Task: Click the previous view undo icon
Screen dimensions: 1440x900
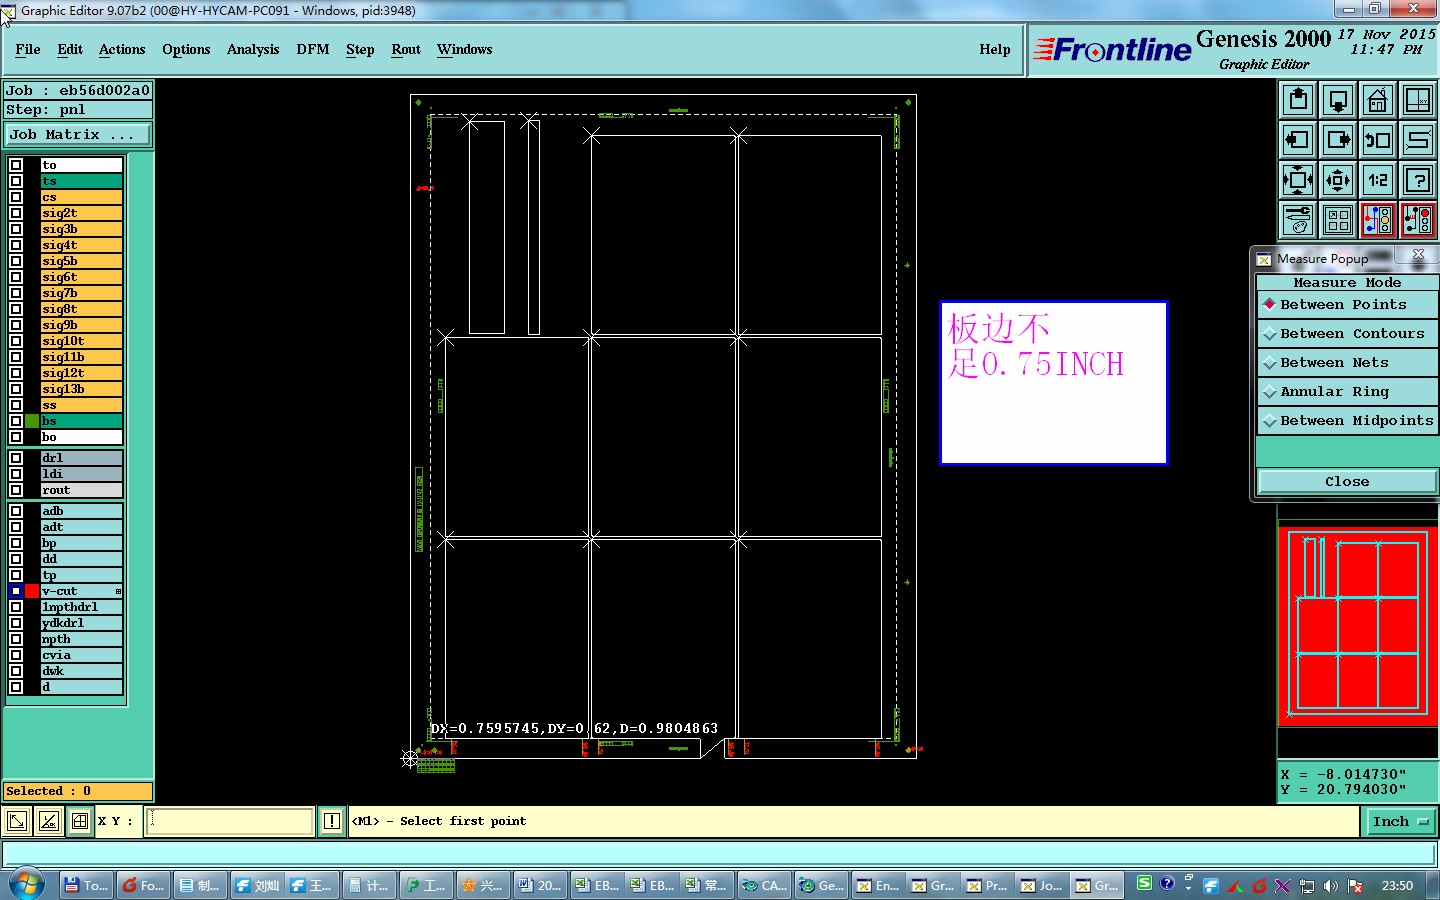Action: [x=1378, y=140]
